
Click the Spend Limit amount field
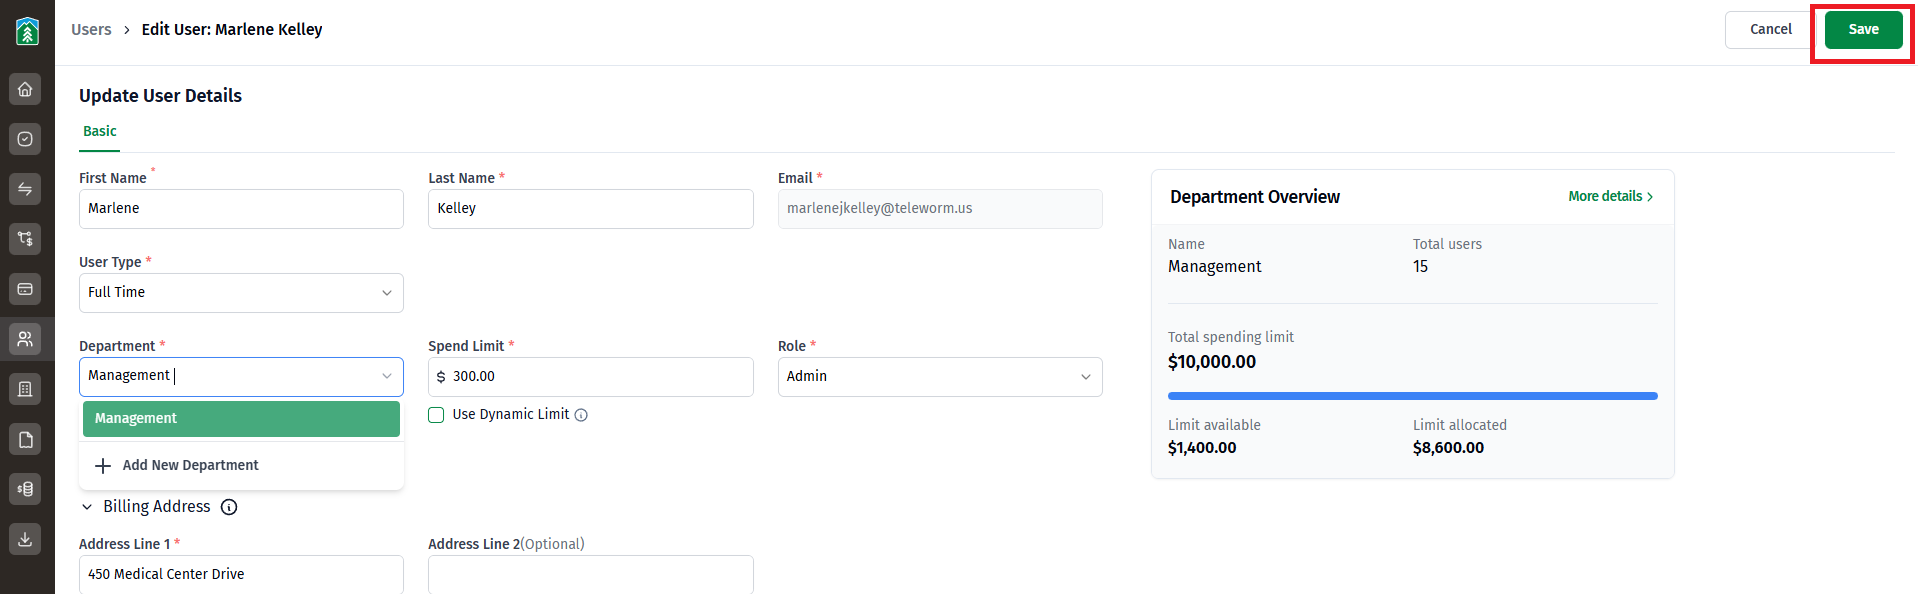coord(590,377)
